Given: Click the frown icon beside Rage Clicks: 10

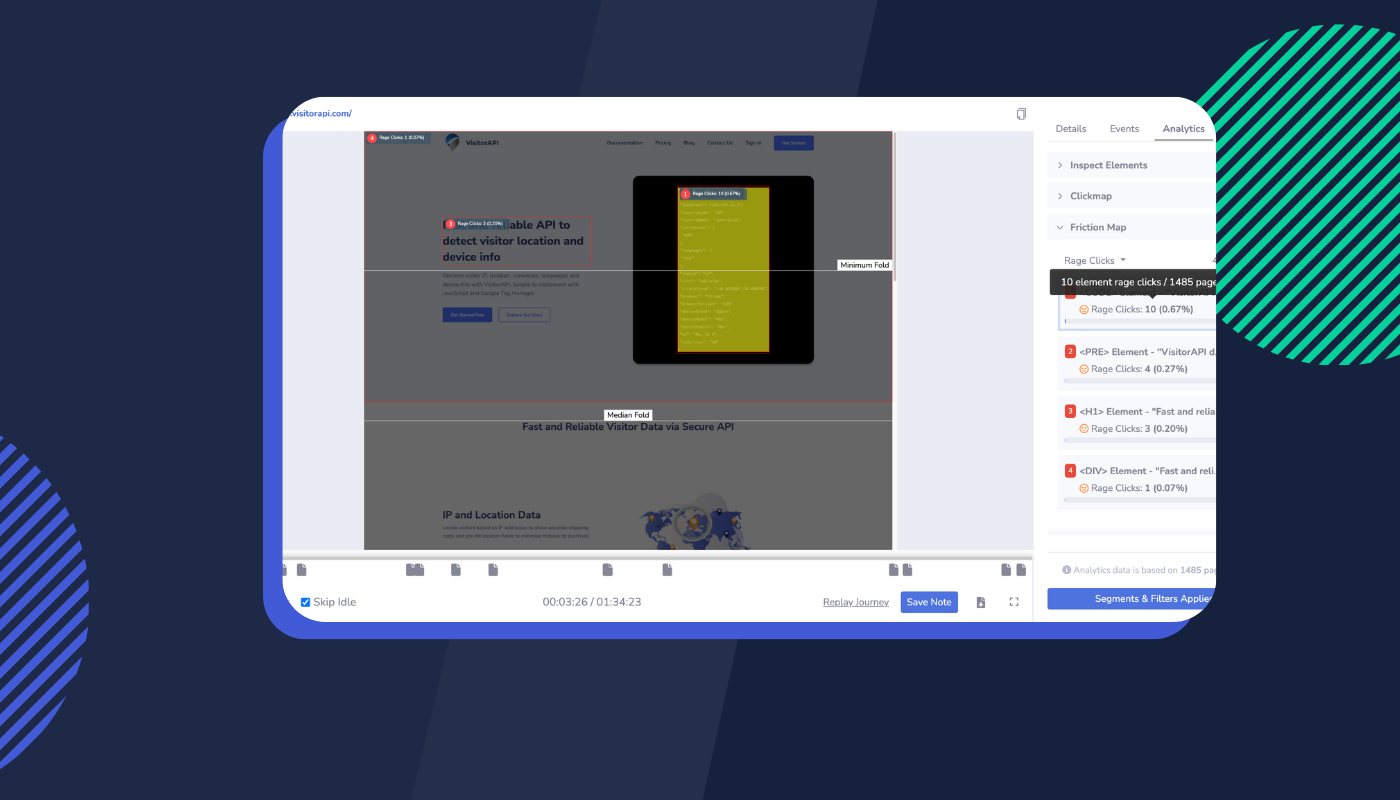Looking at the screenshot, I should click(x=1083, y=309).
